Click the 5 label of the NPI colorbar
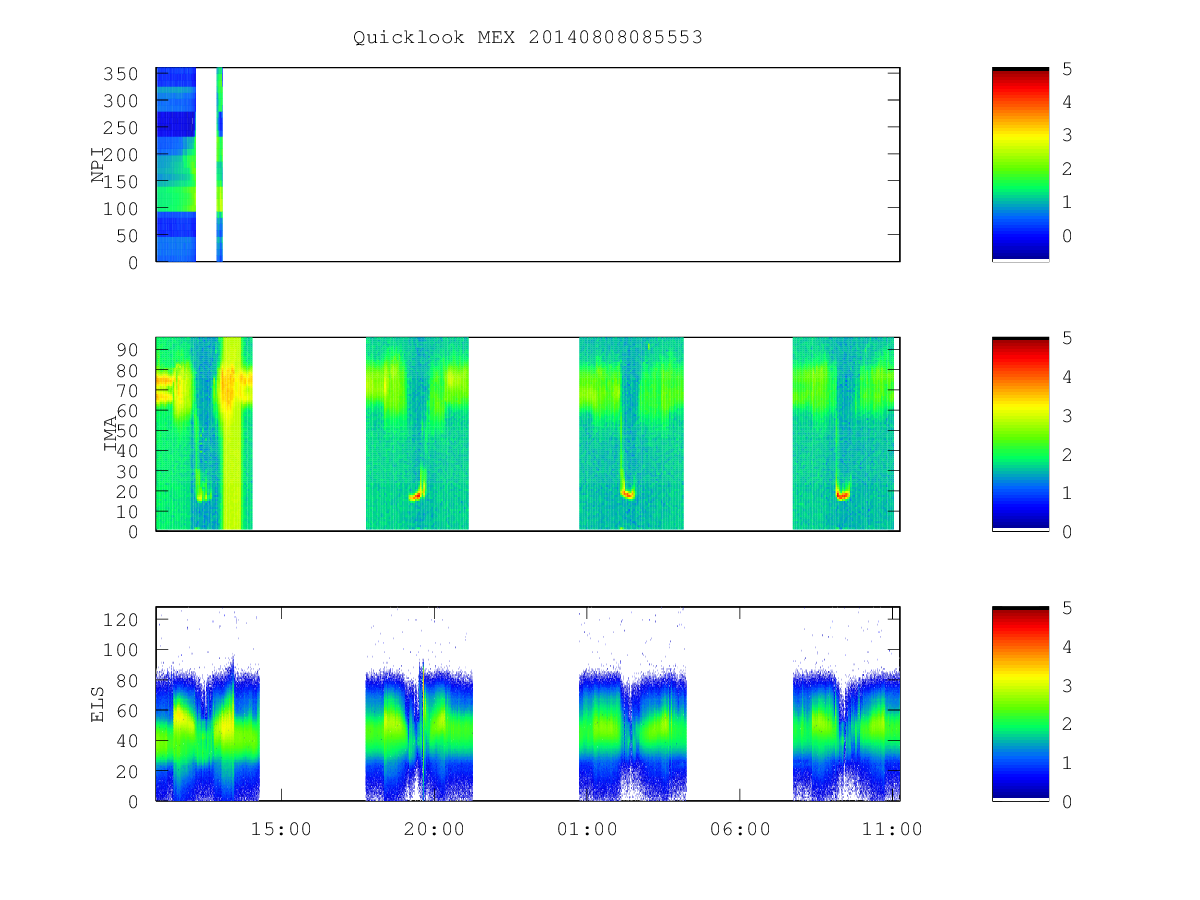 (1066, 68)
